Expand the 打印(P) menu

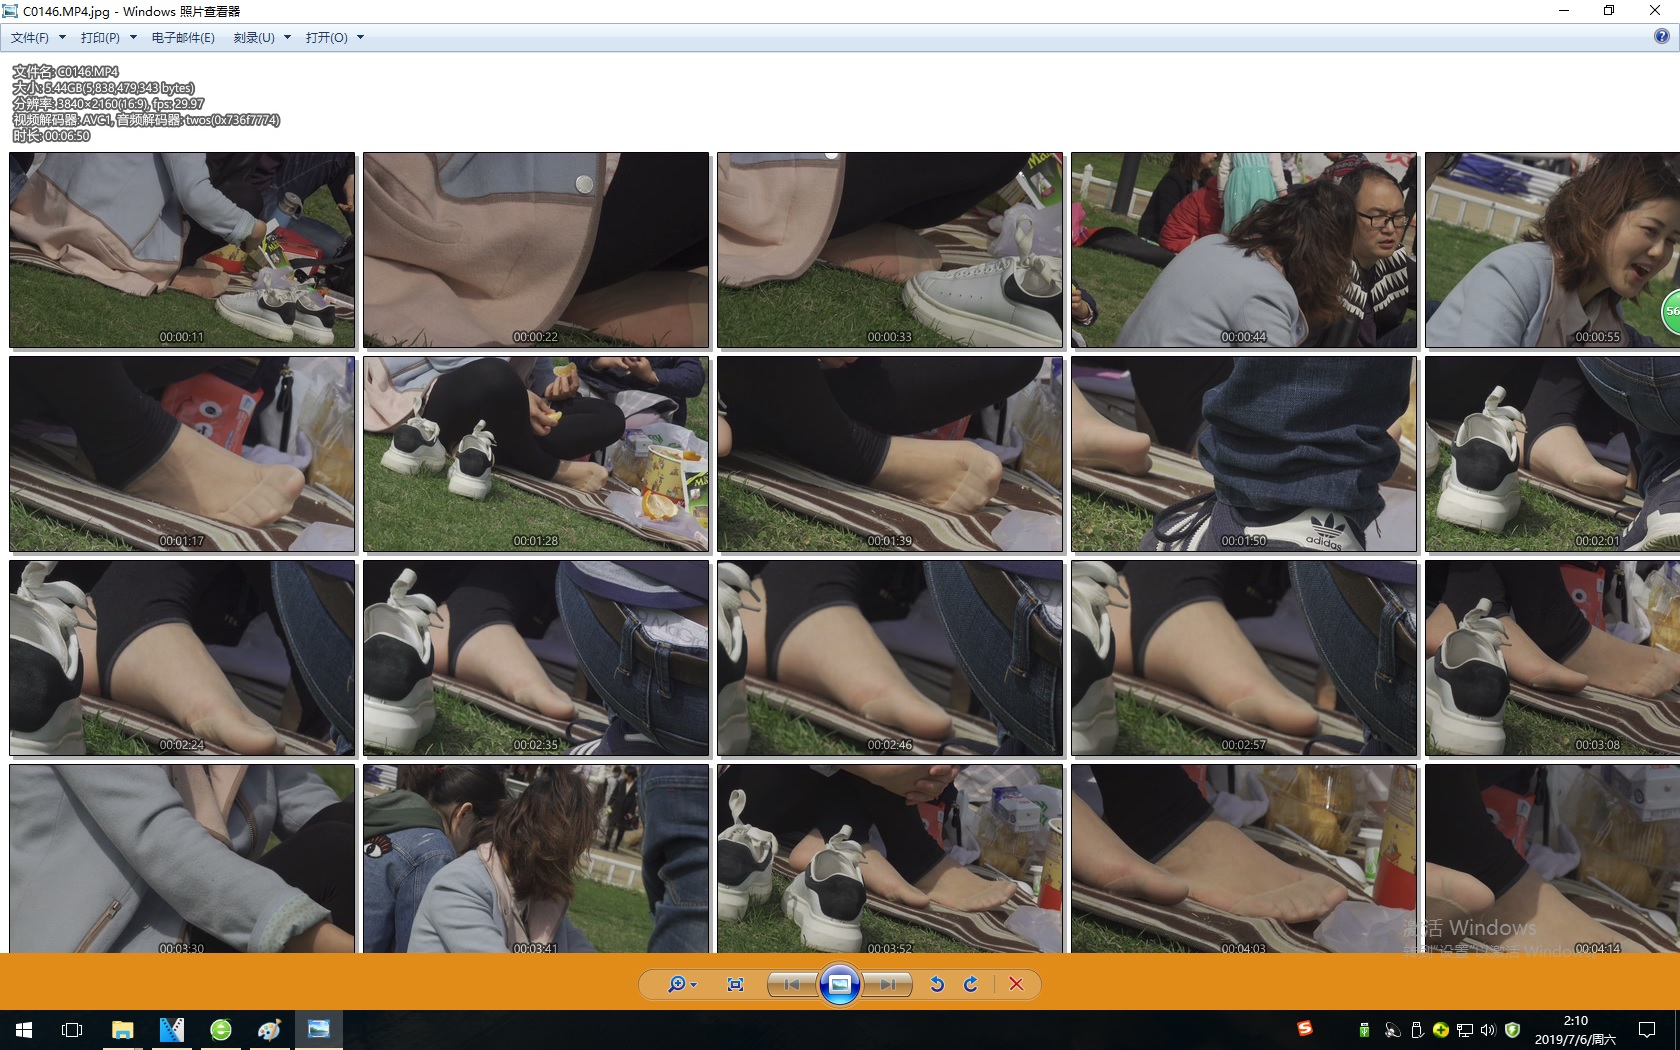(x=108, y=37)
